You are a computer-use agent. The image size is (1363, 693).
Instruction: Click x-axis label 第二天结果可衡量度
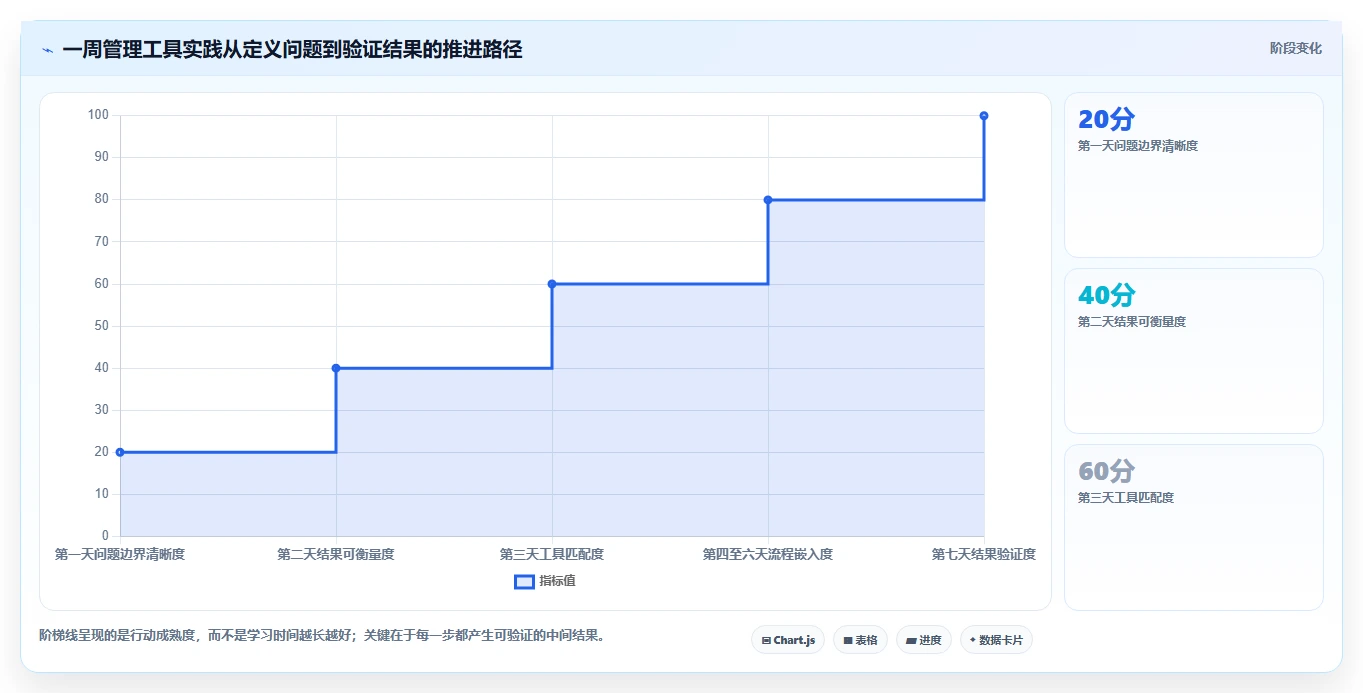(x=336, y=554)
